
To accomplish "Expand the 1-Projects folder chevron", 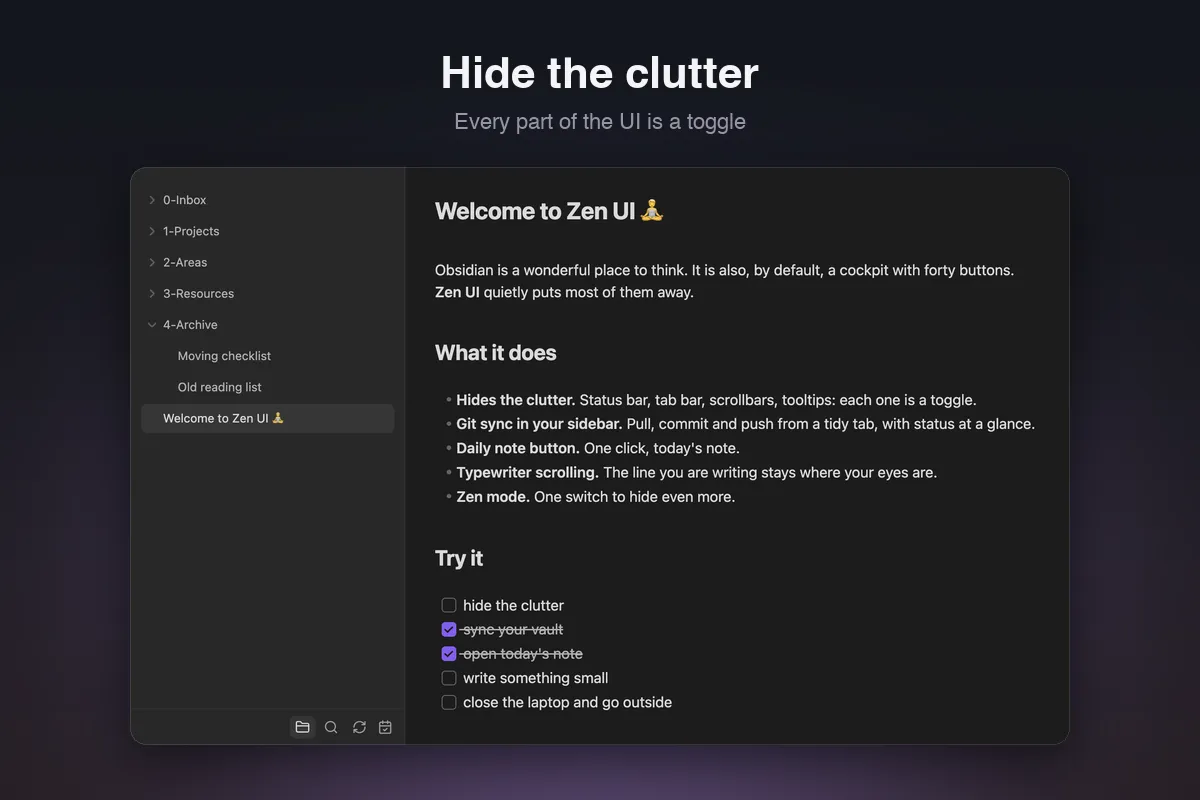I will [152, 231].
